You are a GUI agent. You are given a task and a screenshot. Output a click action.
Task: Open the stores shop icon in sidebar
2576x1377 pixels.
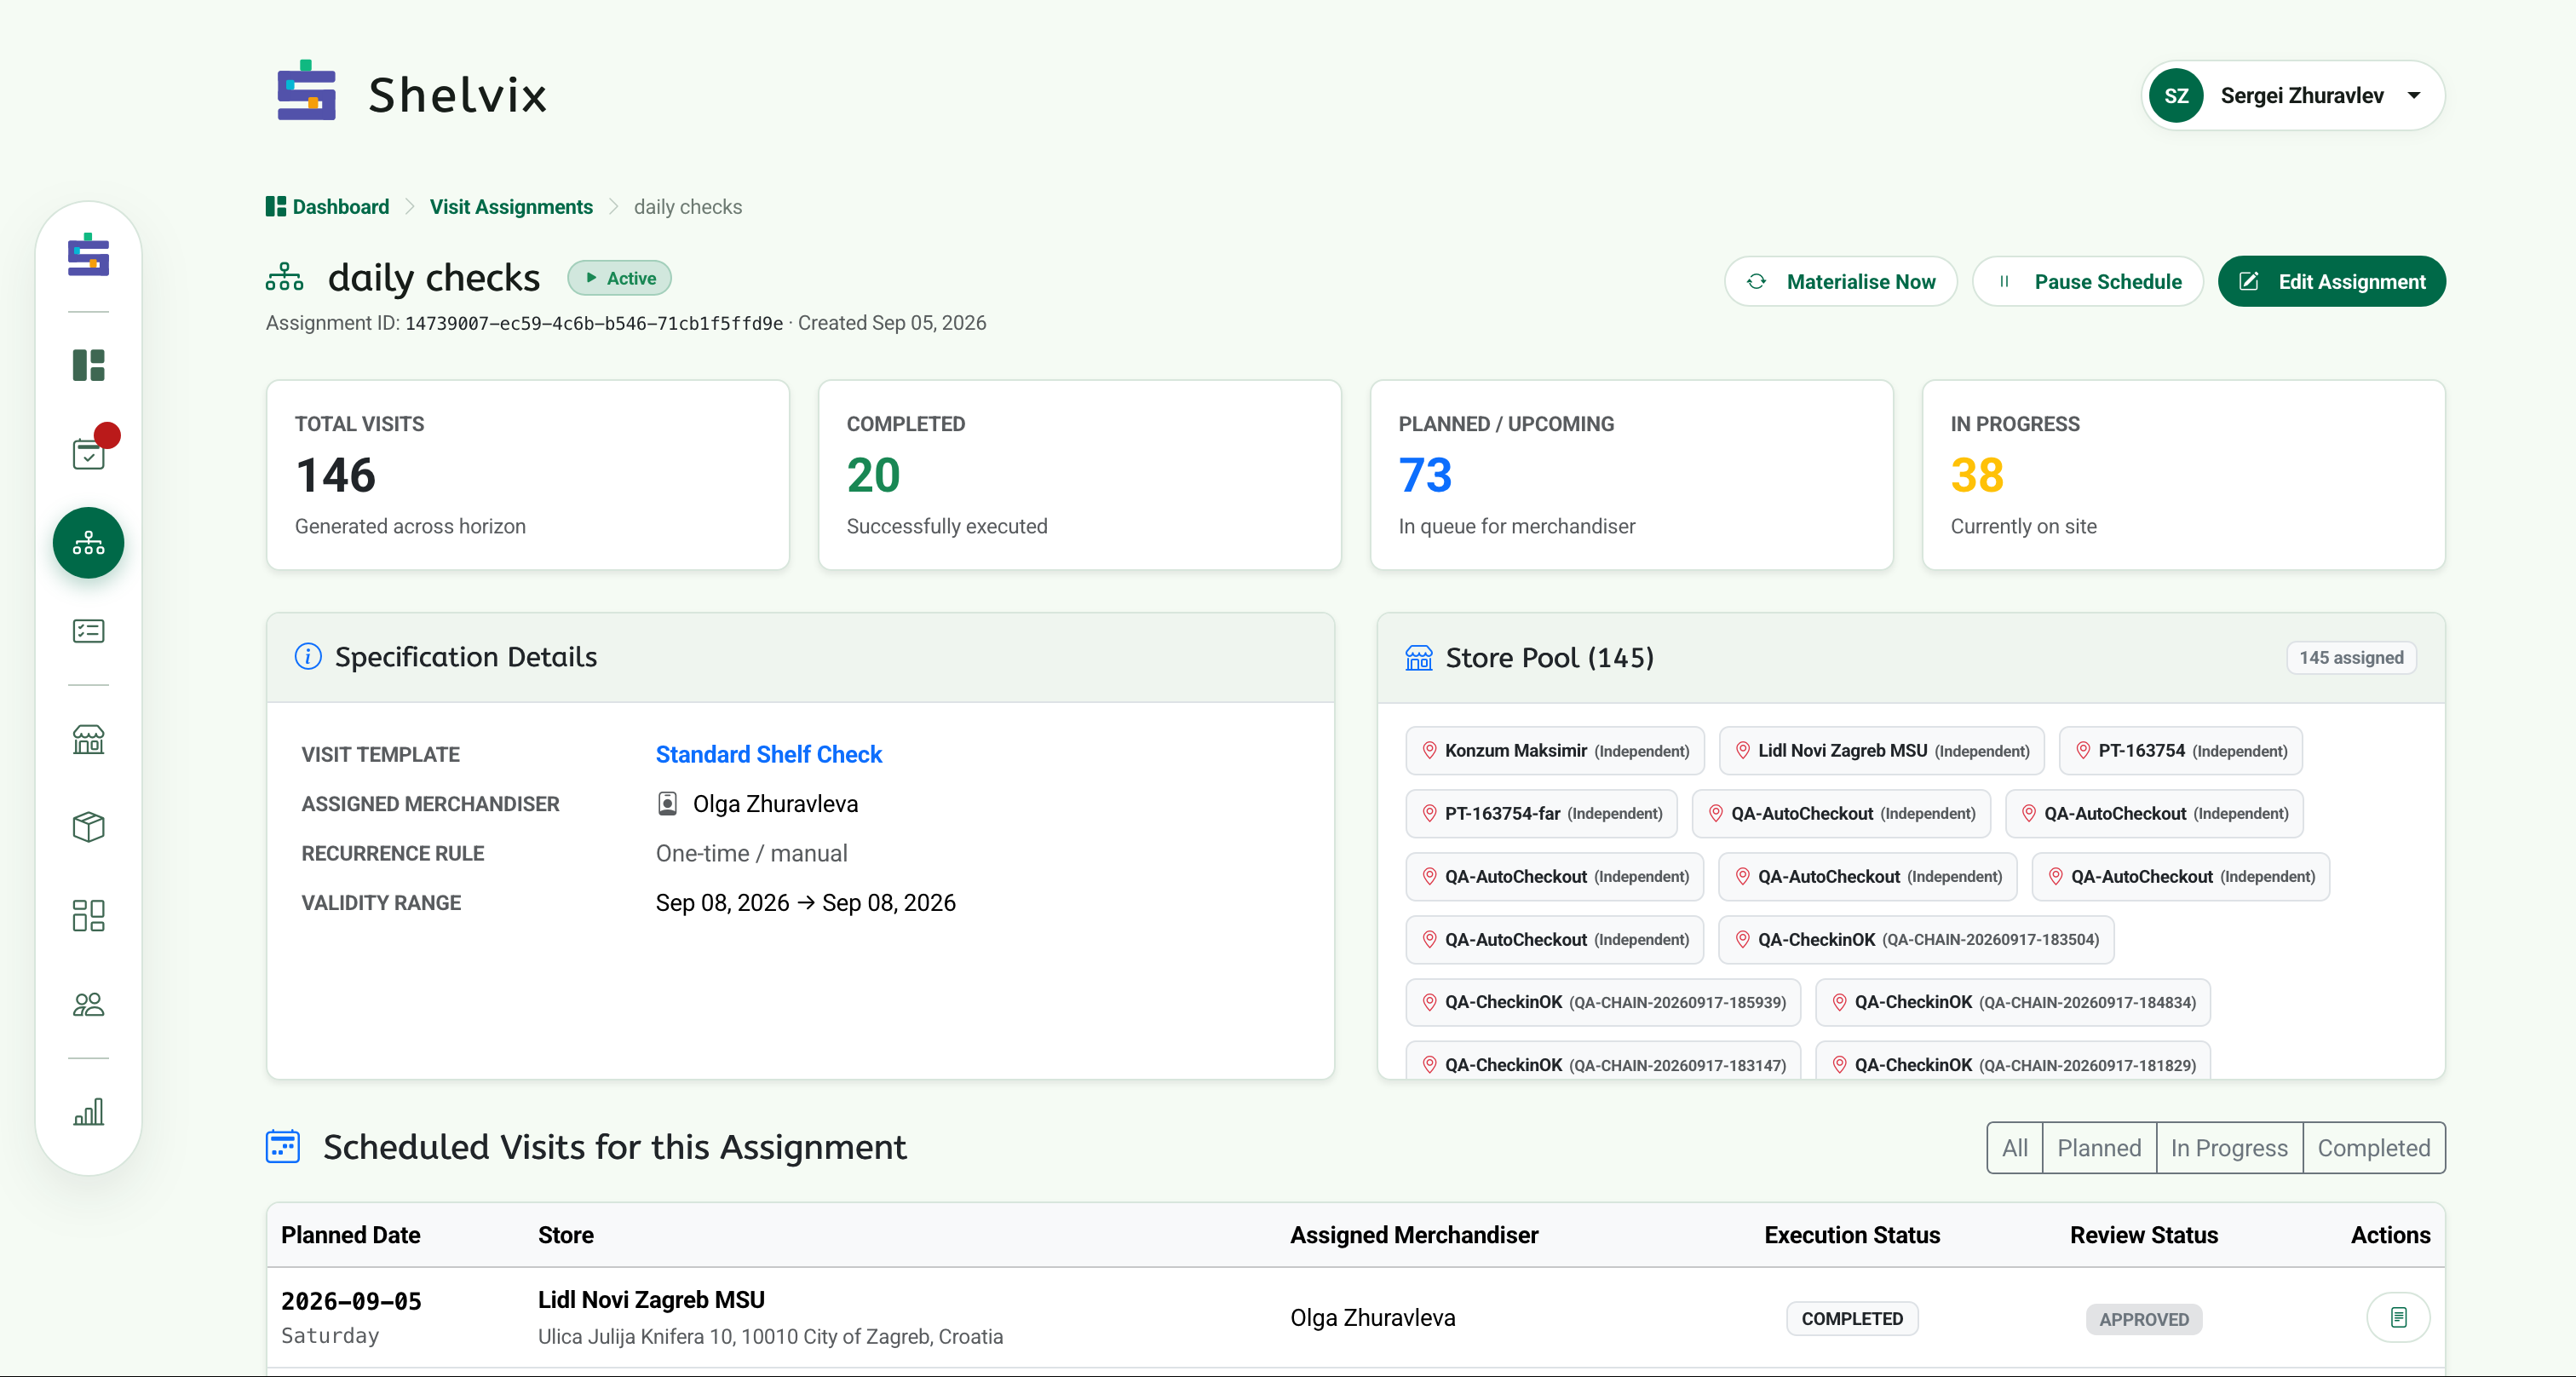point(88,739)
